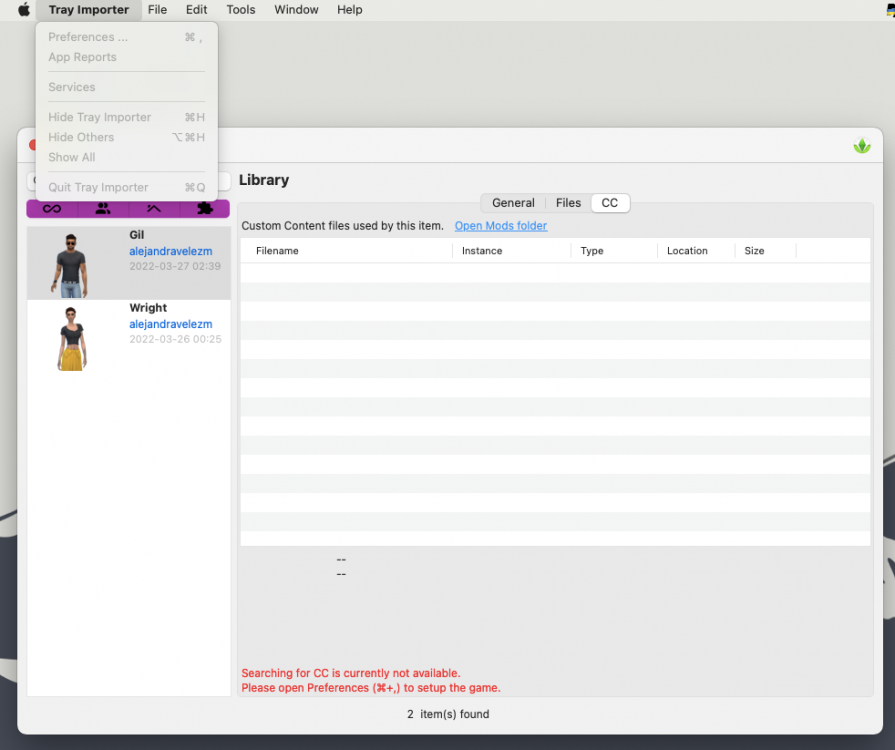Choose Quit Tray Importer

point(126,187)
